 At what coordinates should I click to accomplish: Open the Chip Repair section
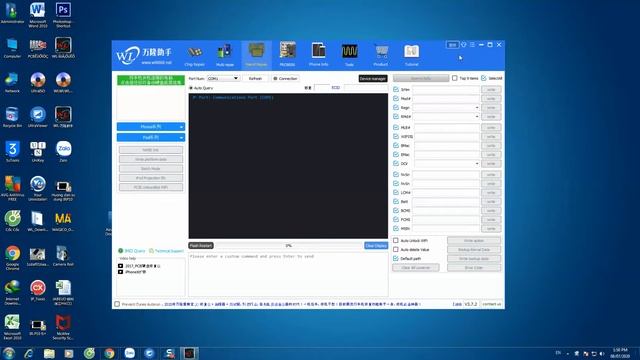(195, 55)
